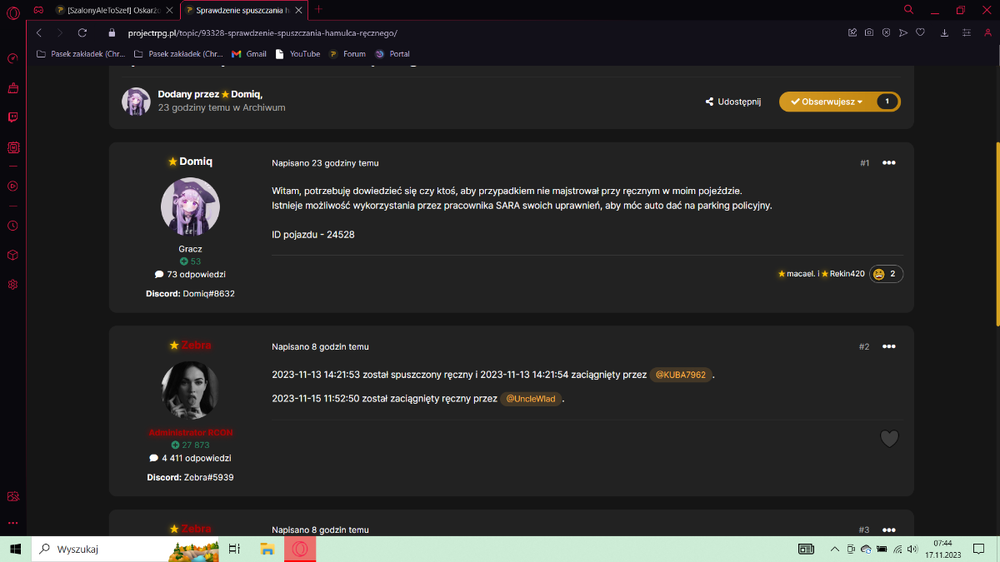Like Zebra's post with heart icon

(x=889, y=438)
